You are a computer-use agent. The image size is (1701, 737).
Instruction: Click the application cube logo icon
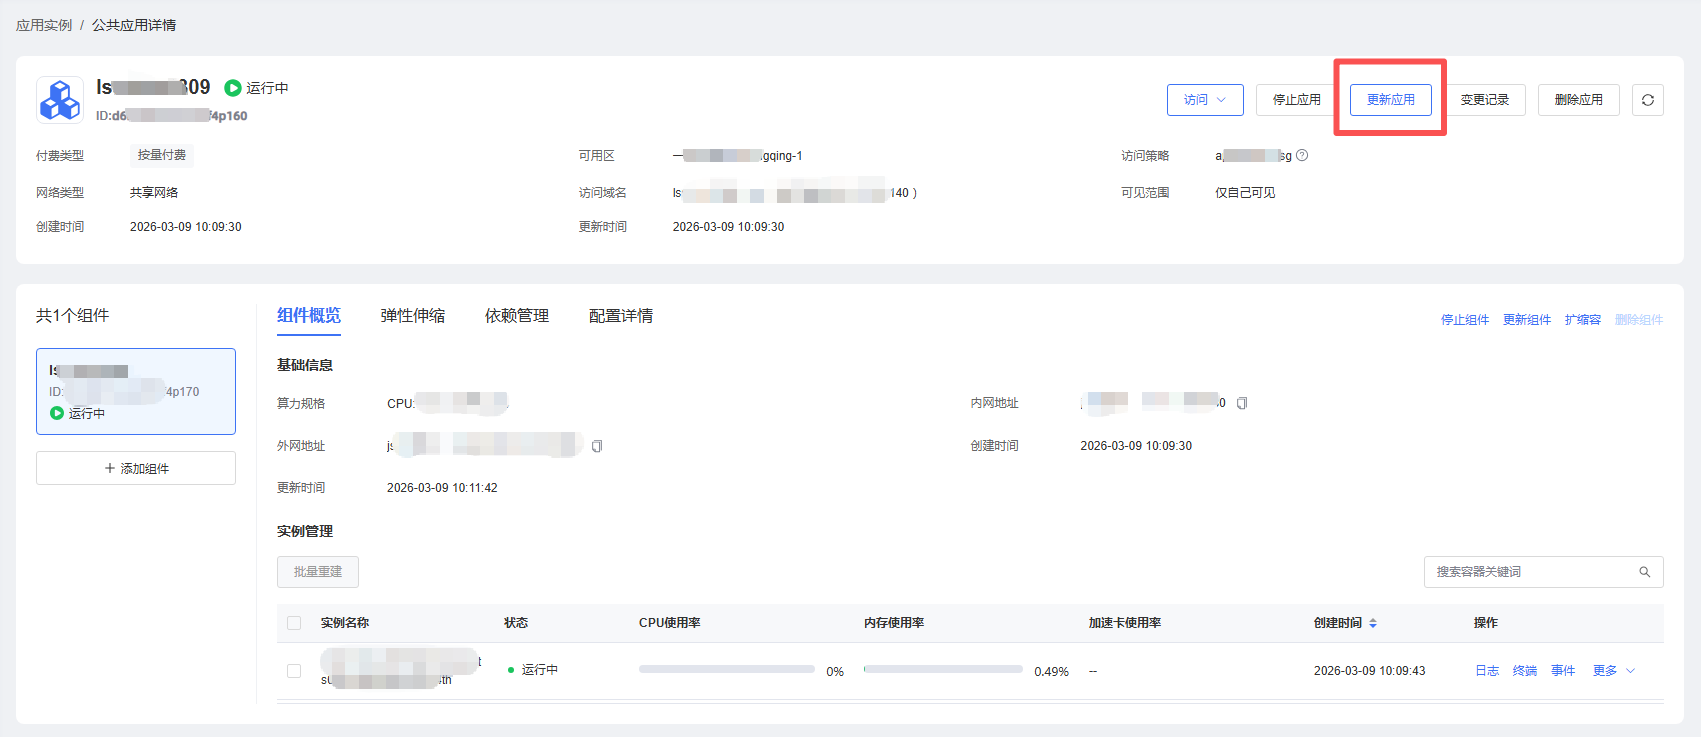60,100
